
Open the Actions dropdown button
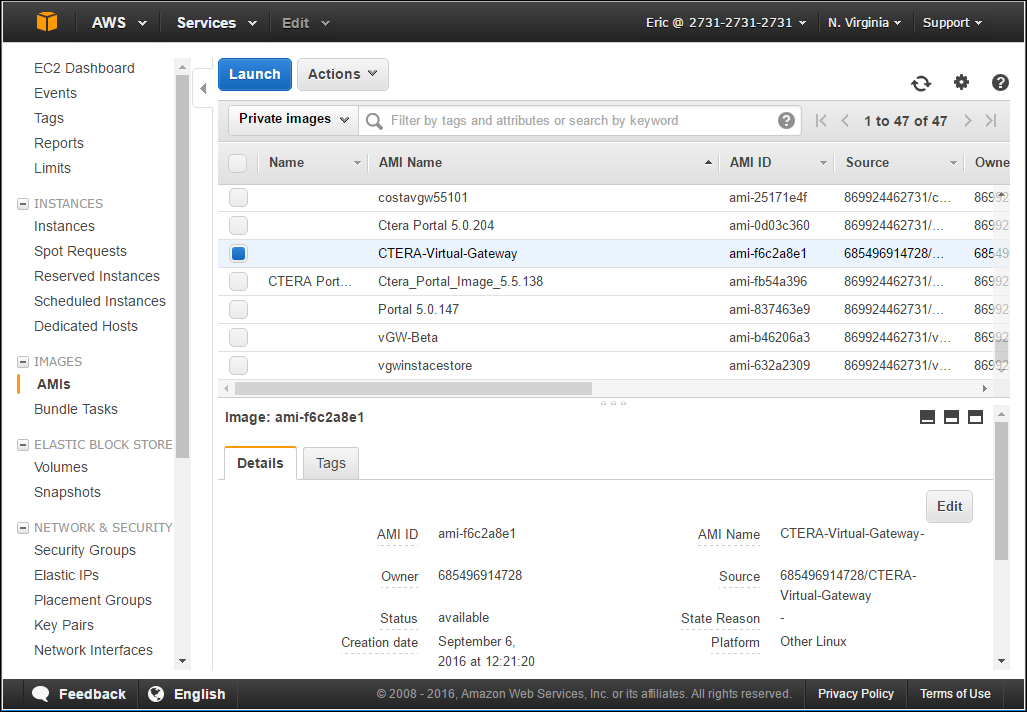click(x=343, y=74)
